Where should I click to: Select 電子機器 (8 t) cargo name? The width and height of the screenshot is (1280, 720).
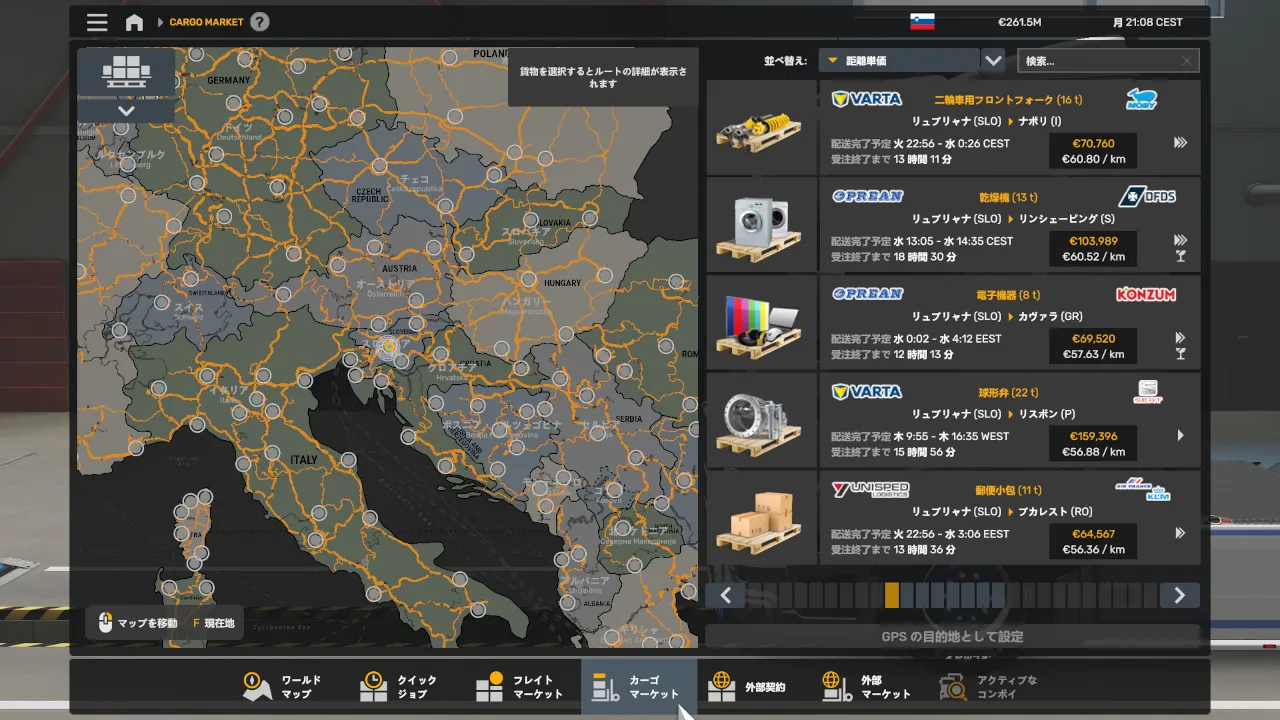coord(1008,295)
